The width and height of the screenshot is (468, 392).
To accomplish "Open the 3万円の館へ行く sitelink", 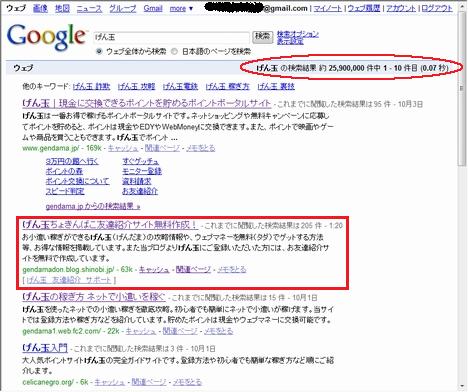I will [72, 162].
